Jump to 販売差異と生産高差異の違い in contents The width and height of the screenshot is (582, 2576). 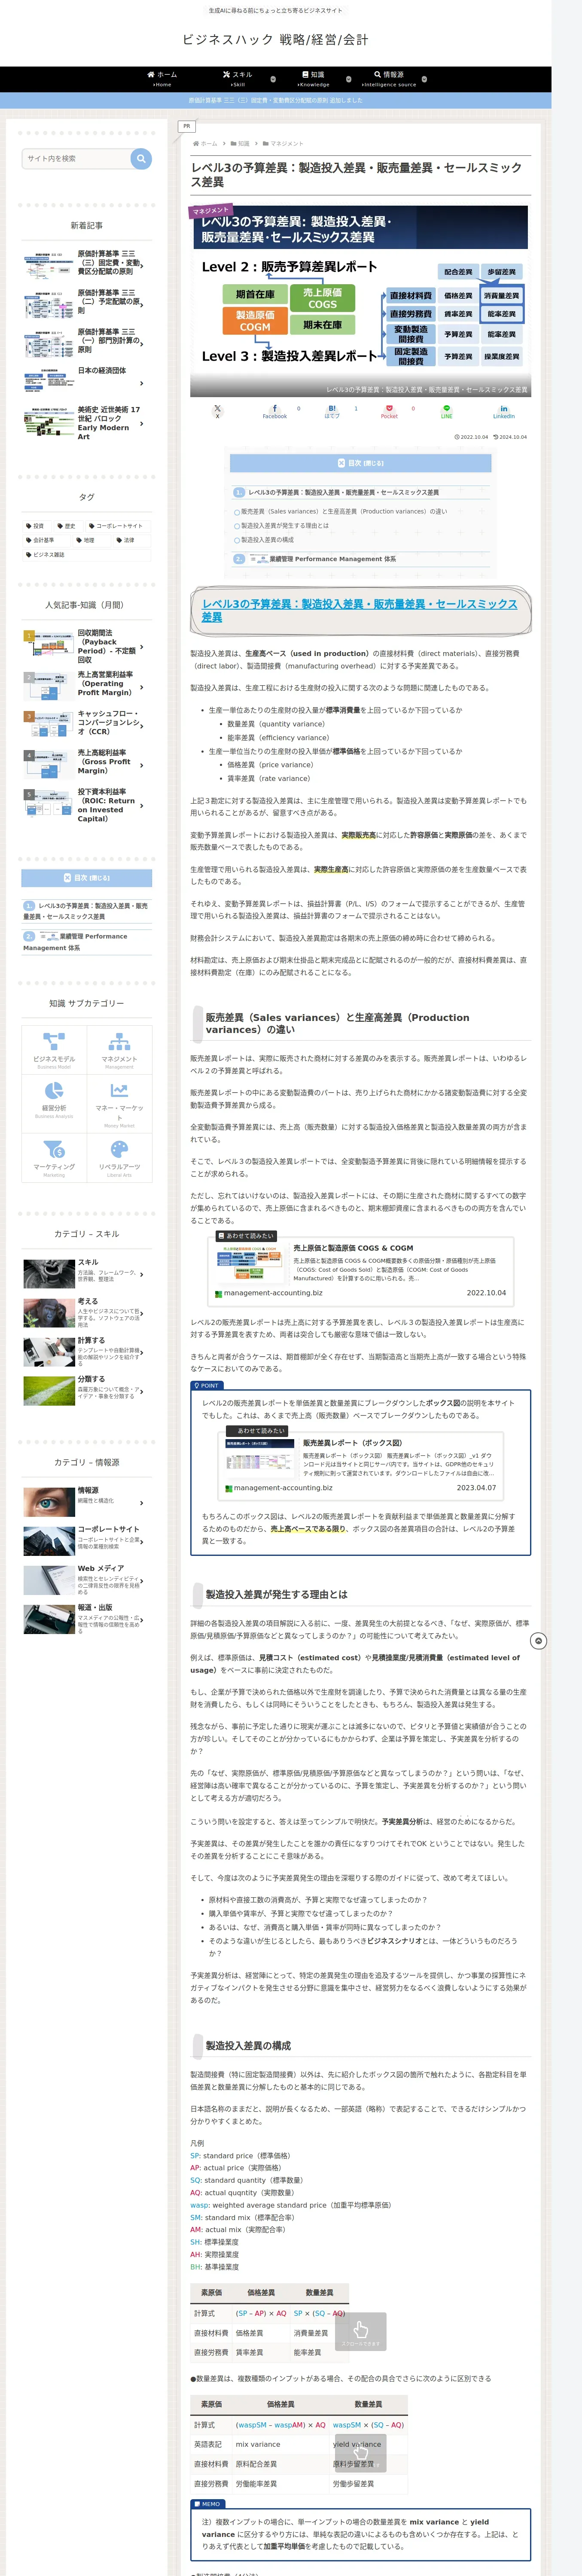point(343,512)
